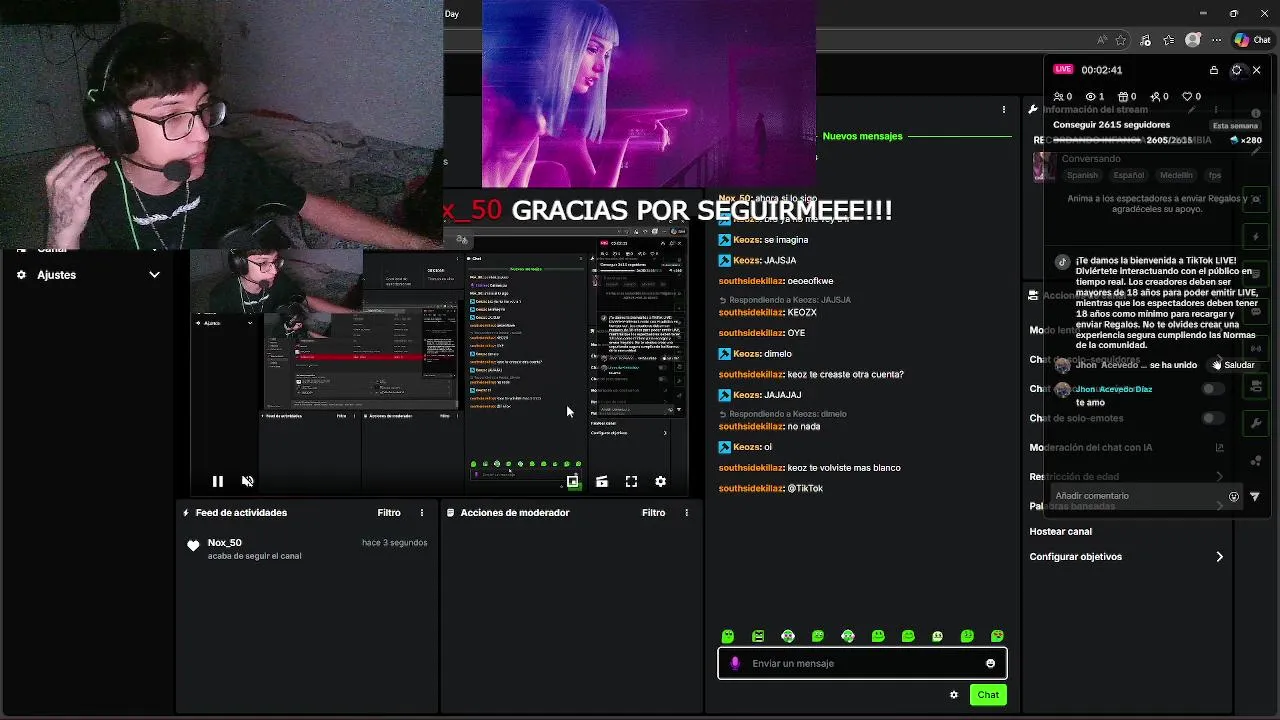This screenshot has height=720, width=1280.
Task: Jump to Nuevos mensajes in chat
Action: tap(862, 136)
